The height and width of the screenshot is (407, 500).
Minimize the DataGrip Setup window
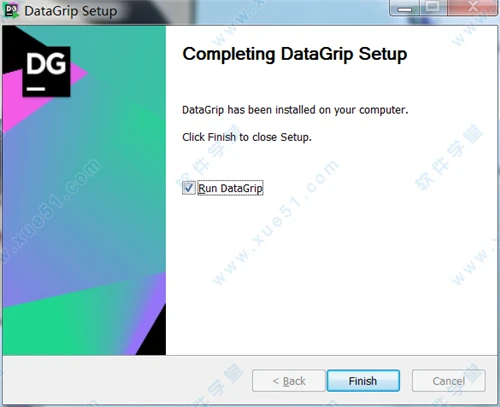point(405,7)
